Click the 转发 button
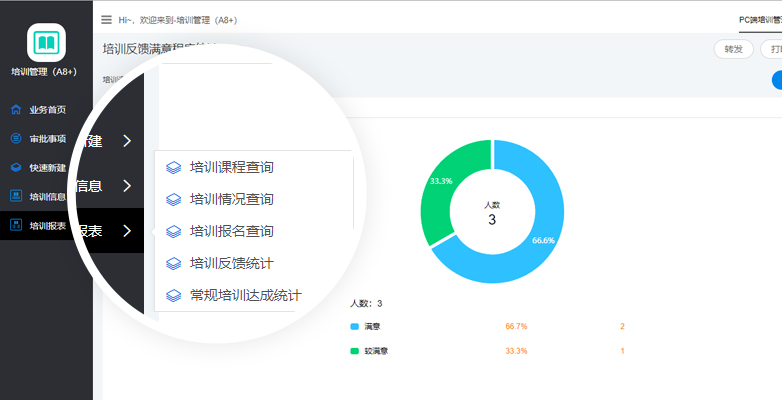The image size is (782, 400). 733,50
